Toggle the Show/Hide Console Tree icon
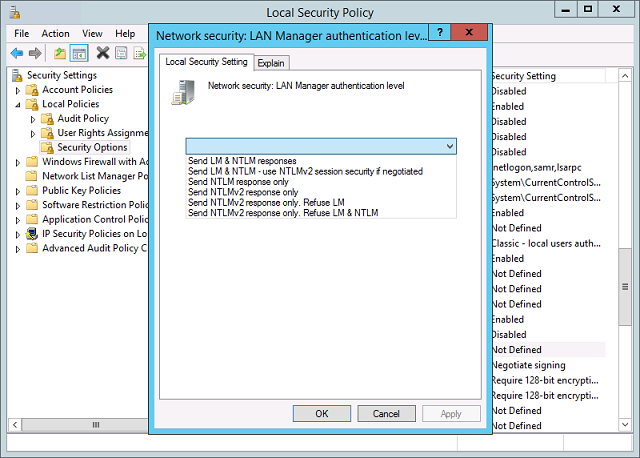The height and width of the screenshot is (458, 640). (79, 52)
